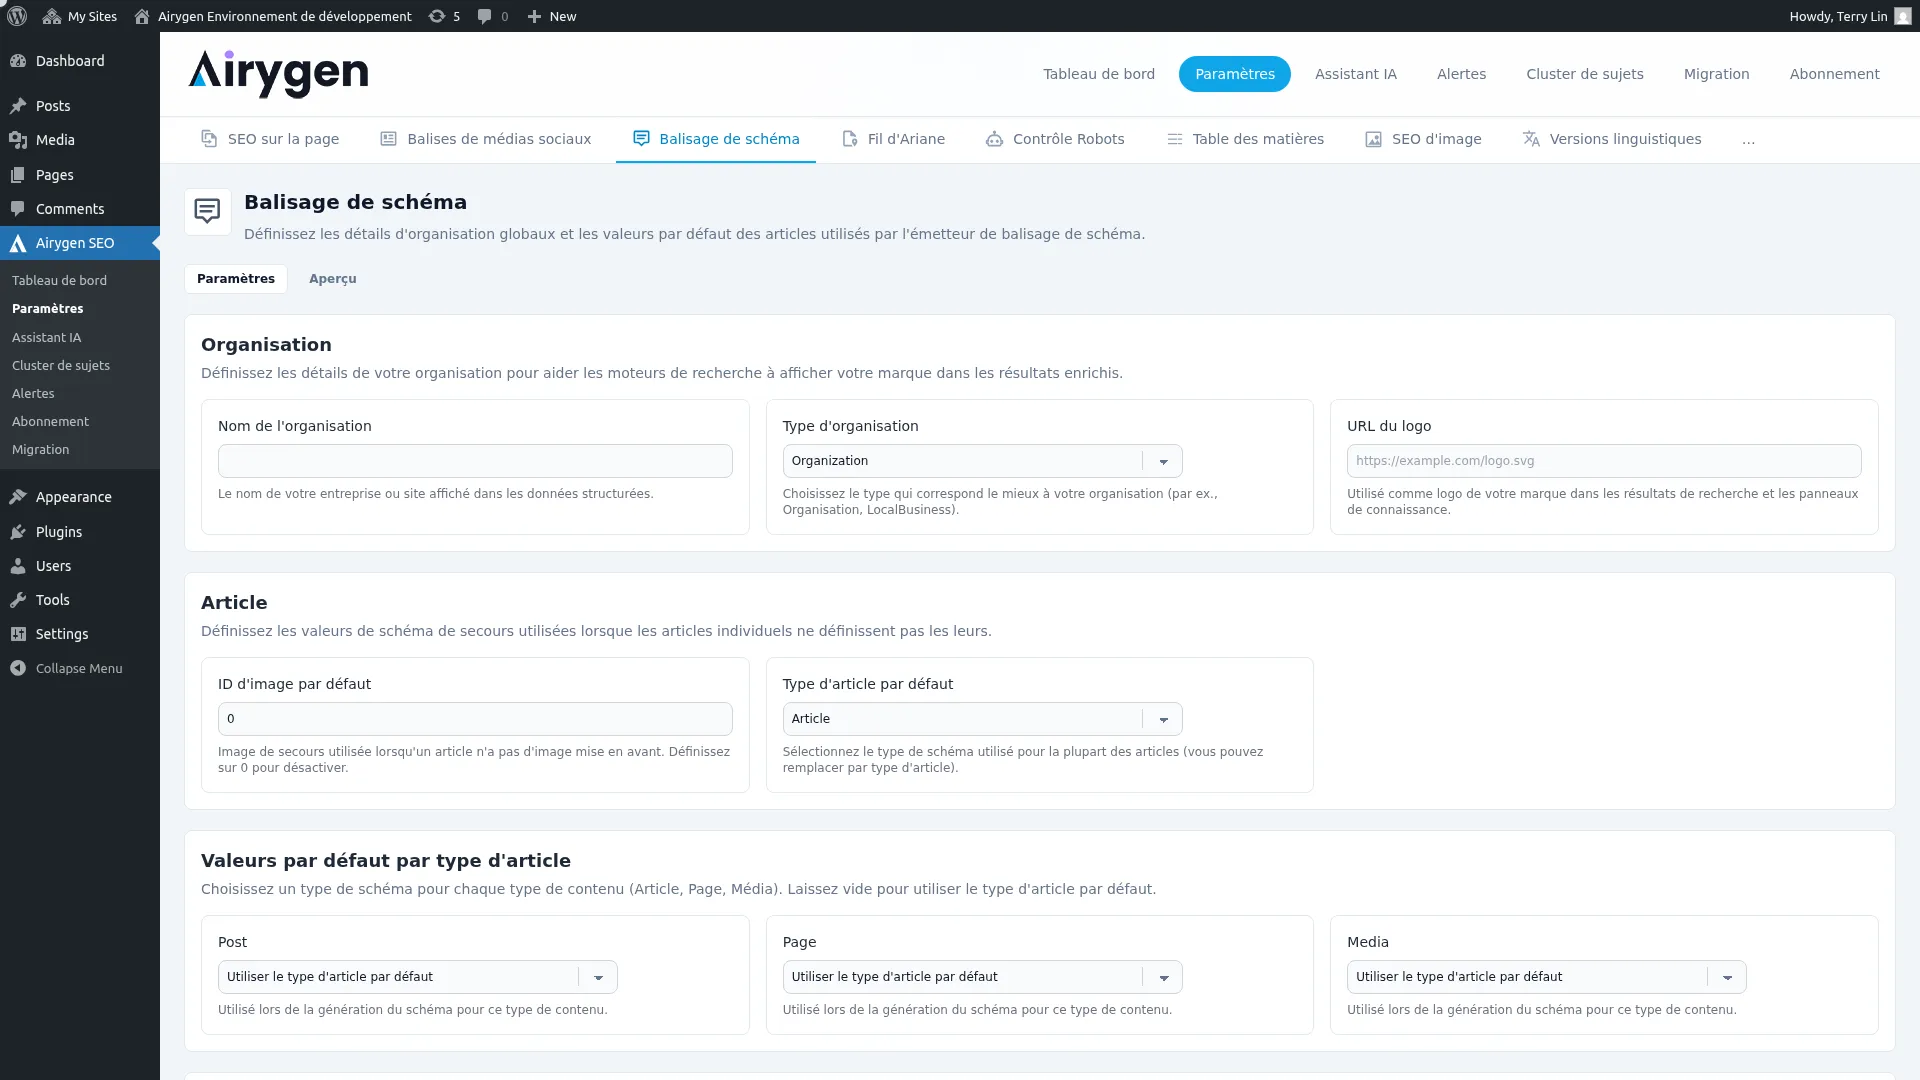Open the Post schema type dropdown
Viewport: 1920px width, 1080px height.
pos(417,977)
